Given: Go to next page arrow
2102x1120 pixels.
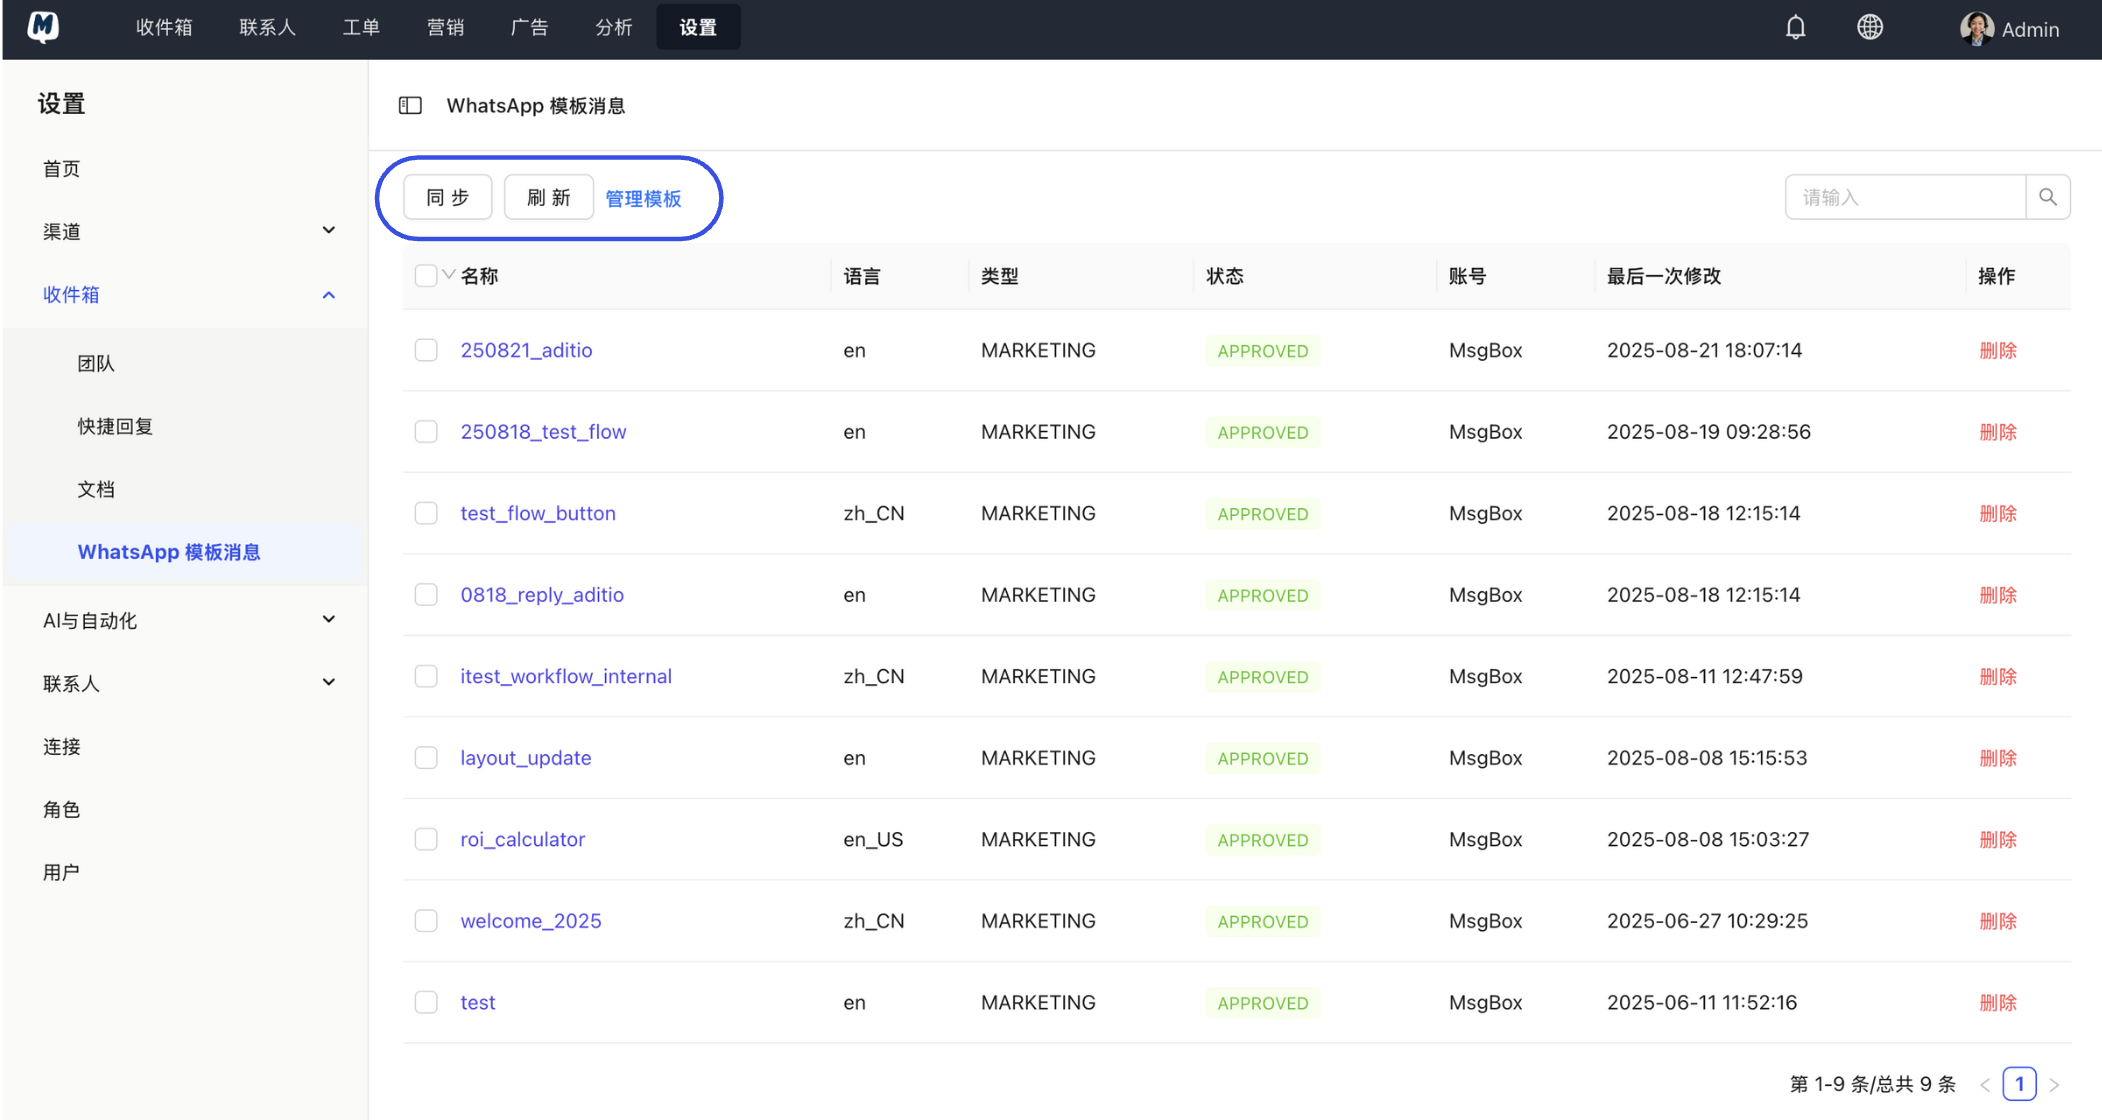Looking at the screenshot, I should tap(2054, 1084).
